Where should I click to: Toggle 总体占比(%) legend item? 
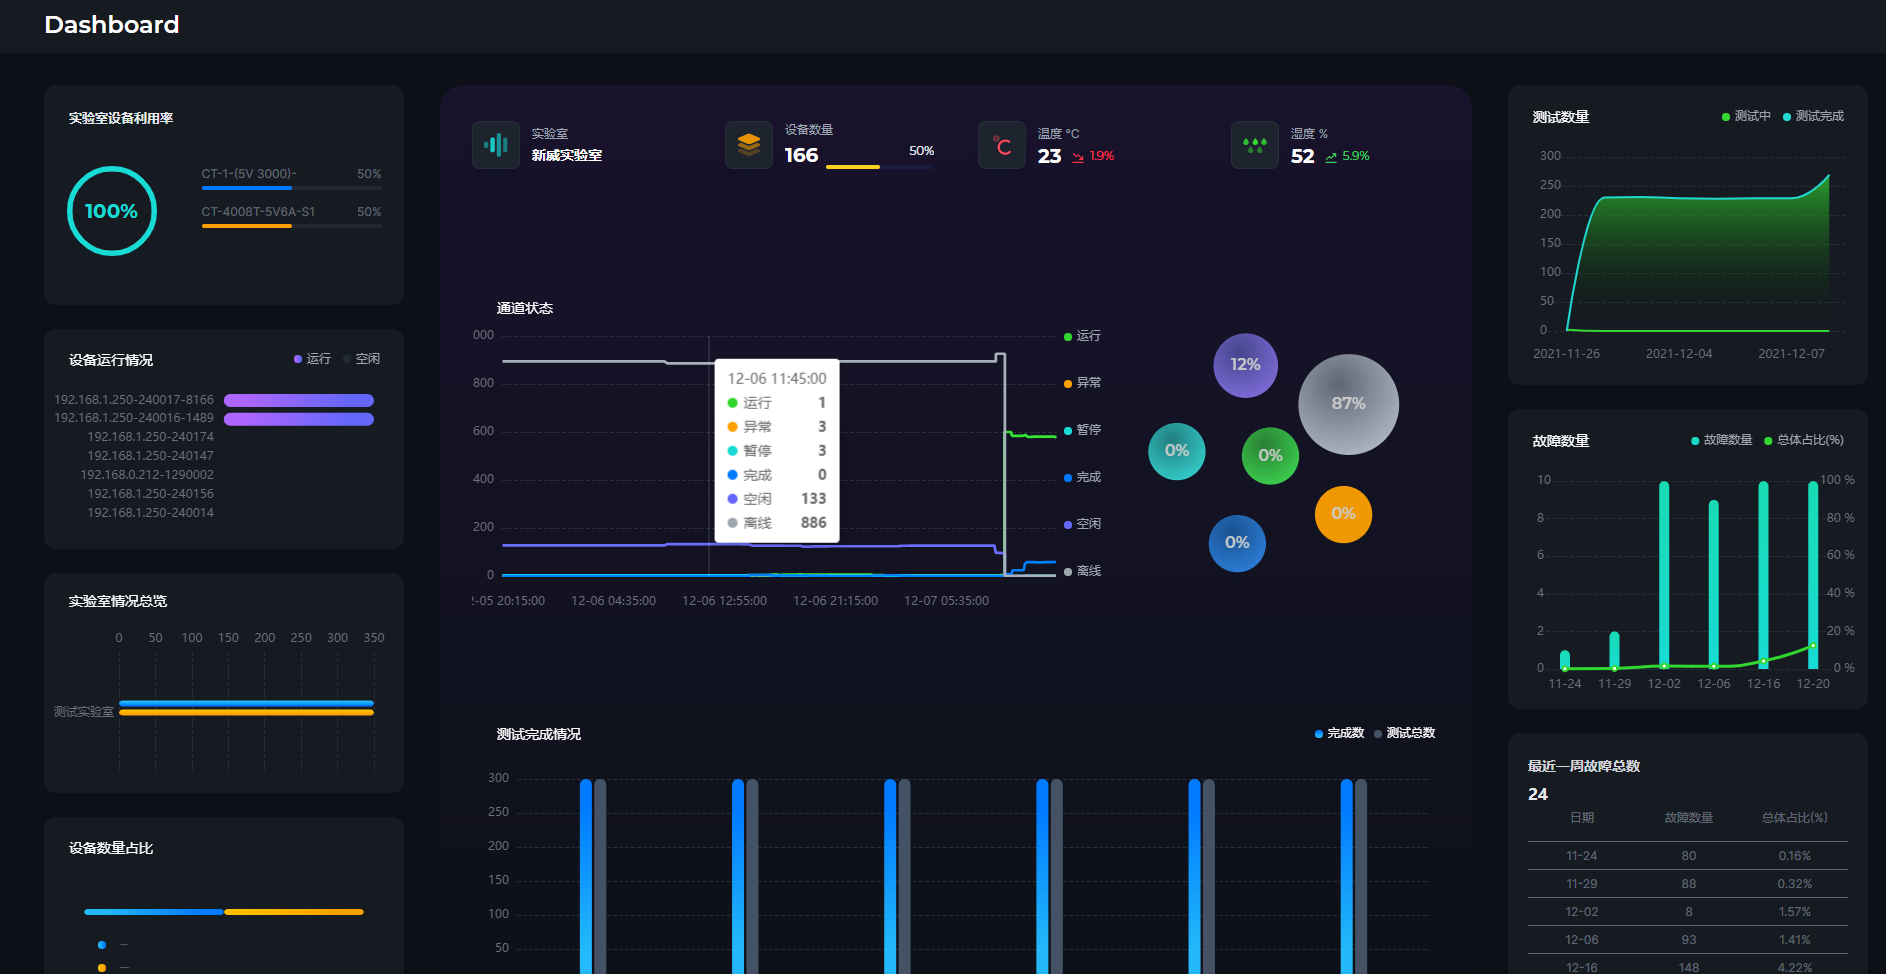[x=1804, y=440]
